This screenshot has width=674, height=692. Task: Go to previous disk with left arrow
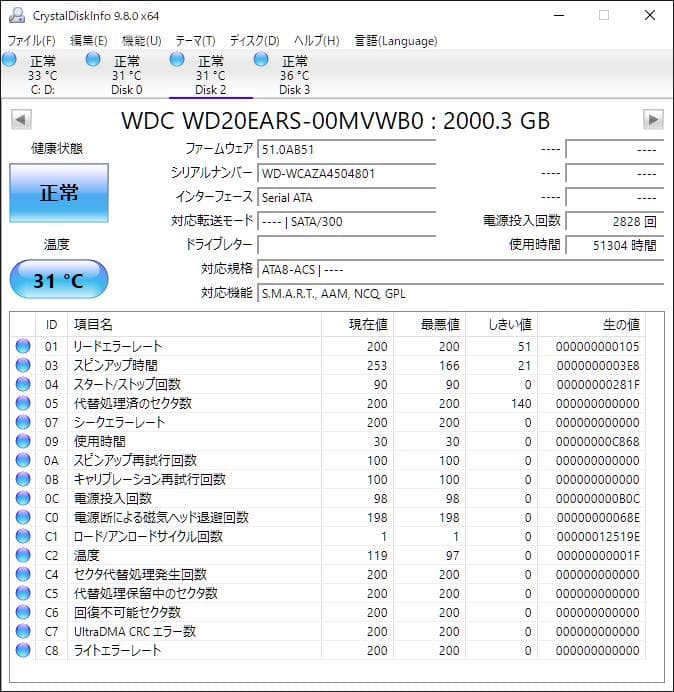[21, 120]
